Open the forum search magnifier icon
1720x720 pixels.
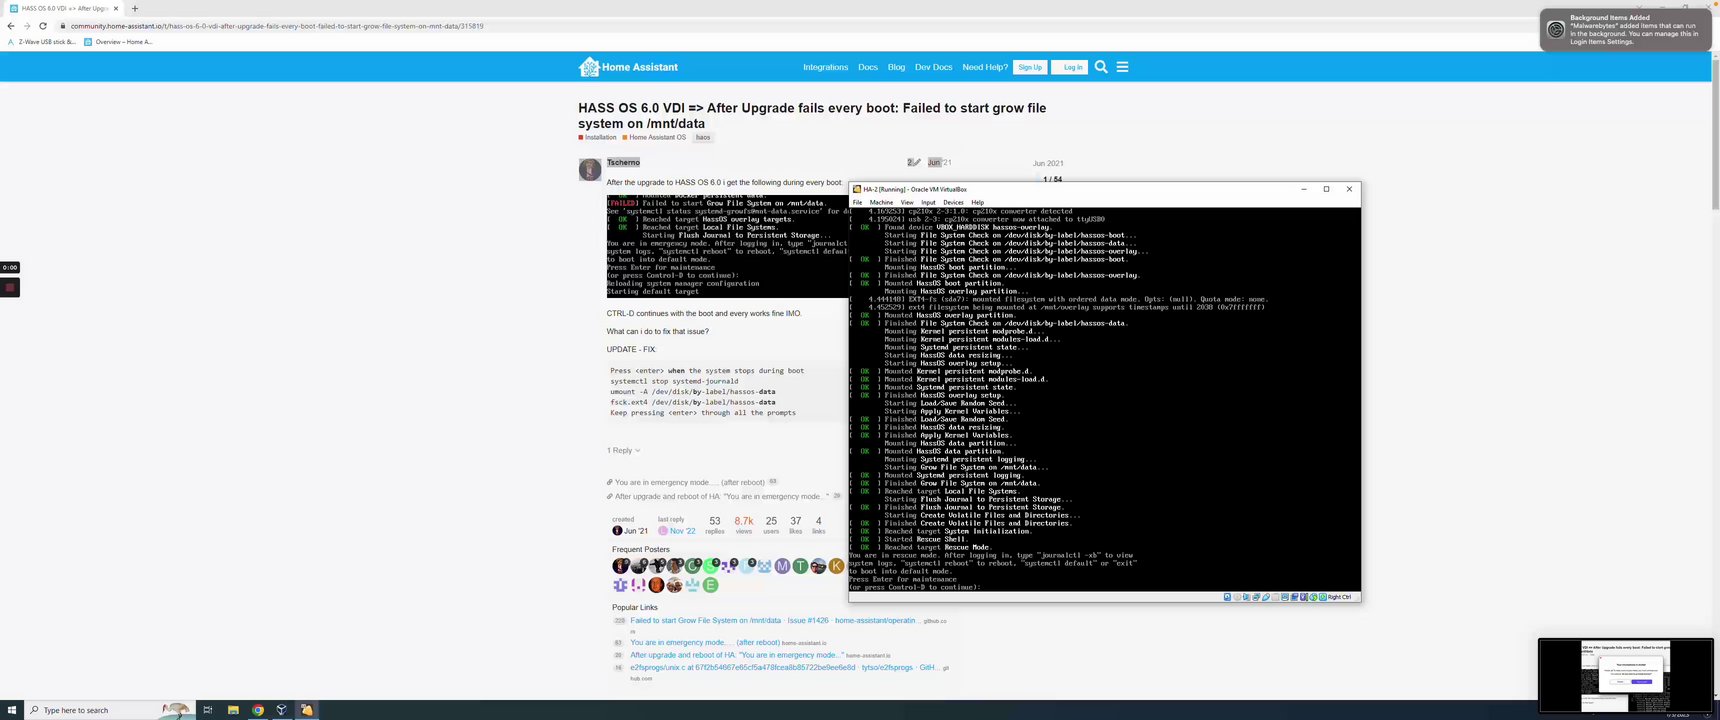(x=1101, y=67)
